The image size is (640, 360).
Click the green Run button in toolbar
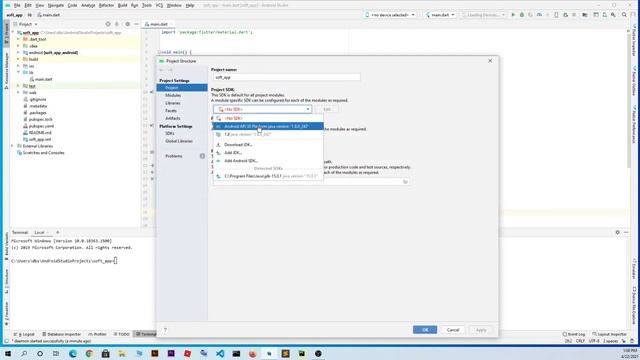pos(513,15)
